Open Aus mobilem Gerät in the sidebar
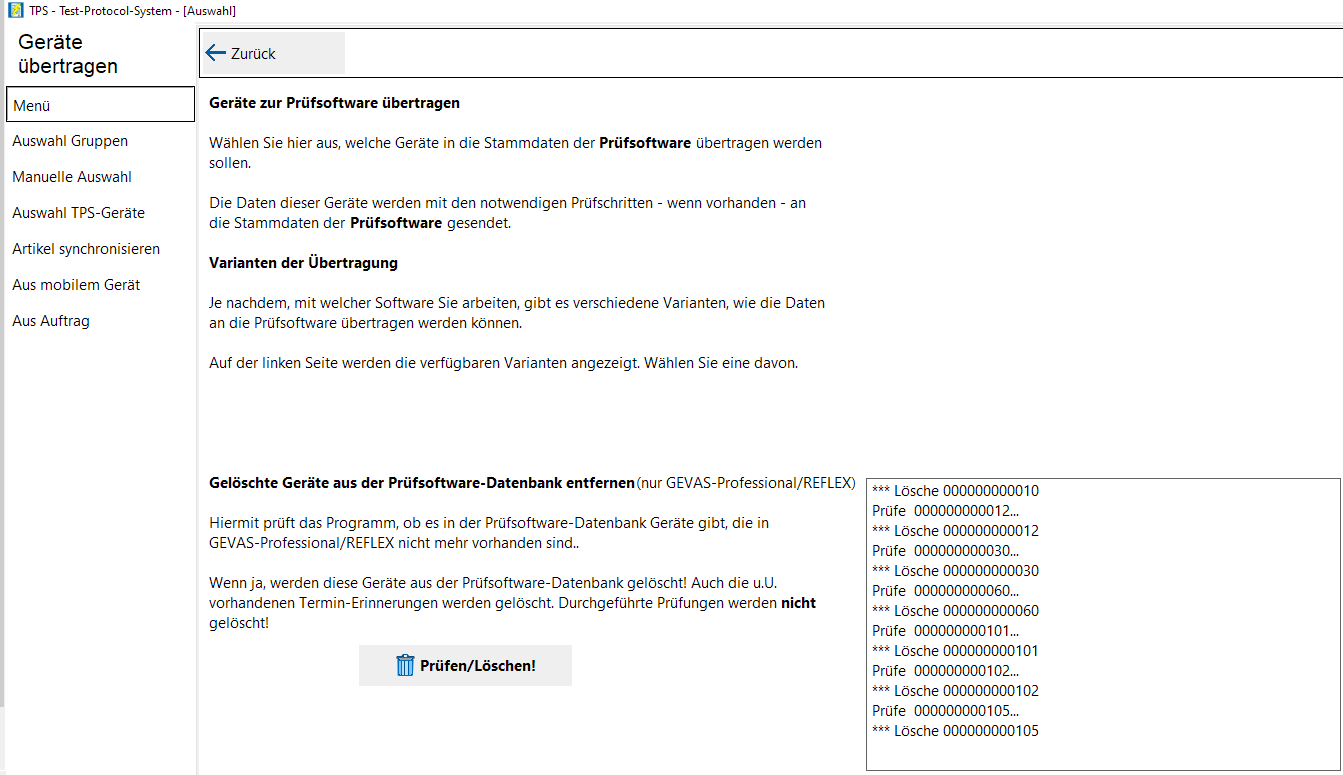1343x775 pixels. (x=76, y=285)
